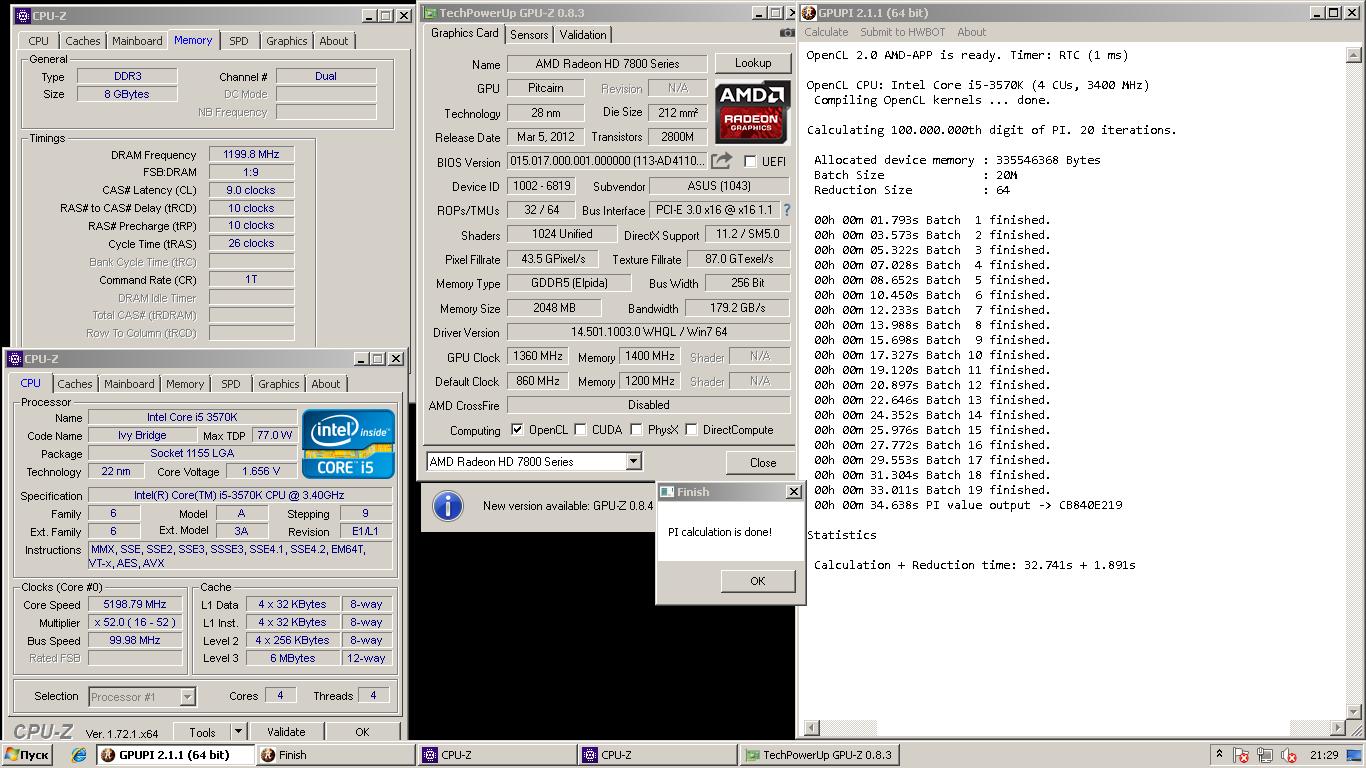Toggle the OpenCL checkbox
Viewport: 1366px width, 768px height.
pos(517,430)
